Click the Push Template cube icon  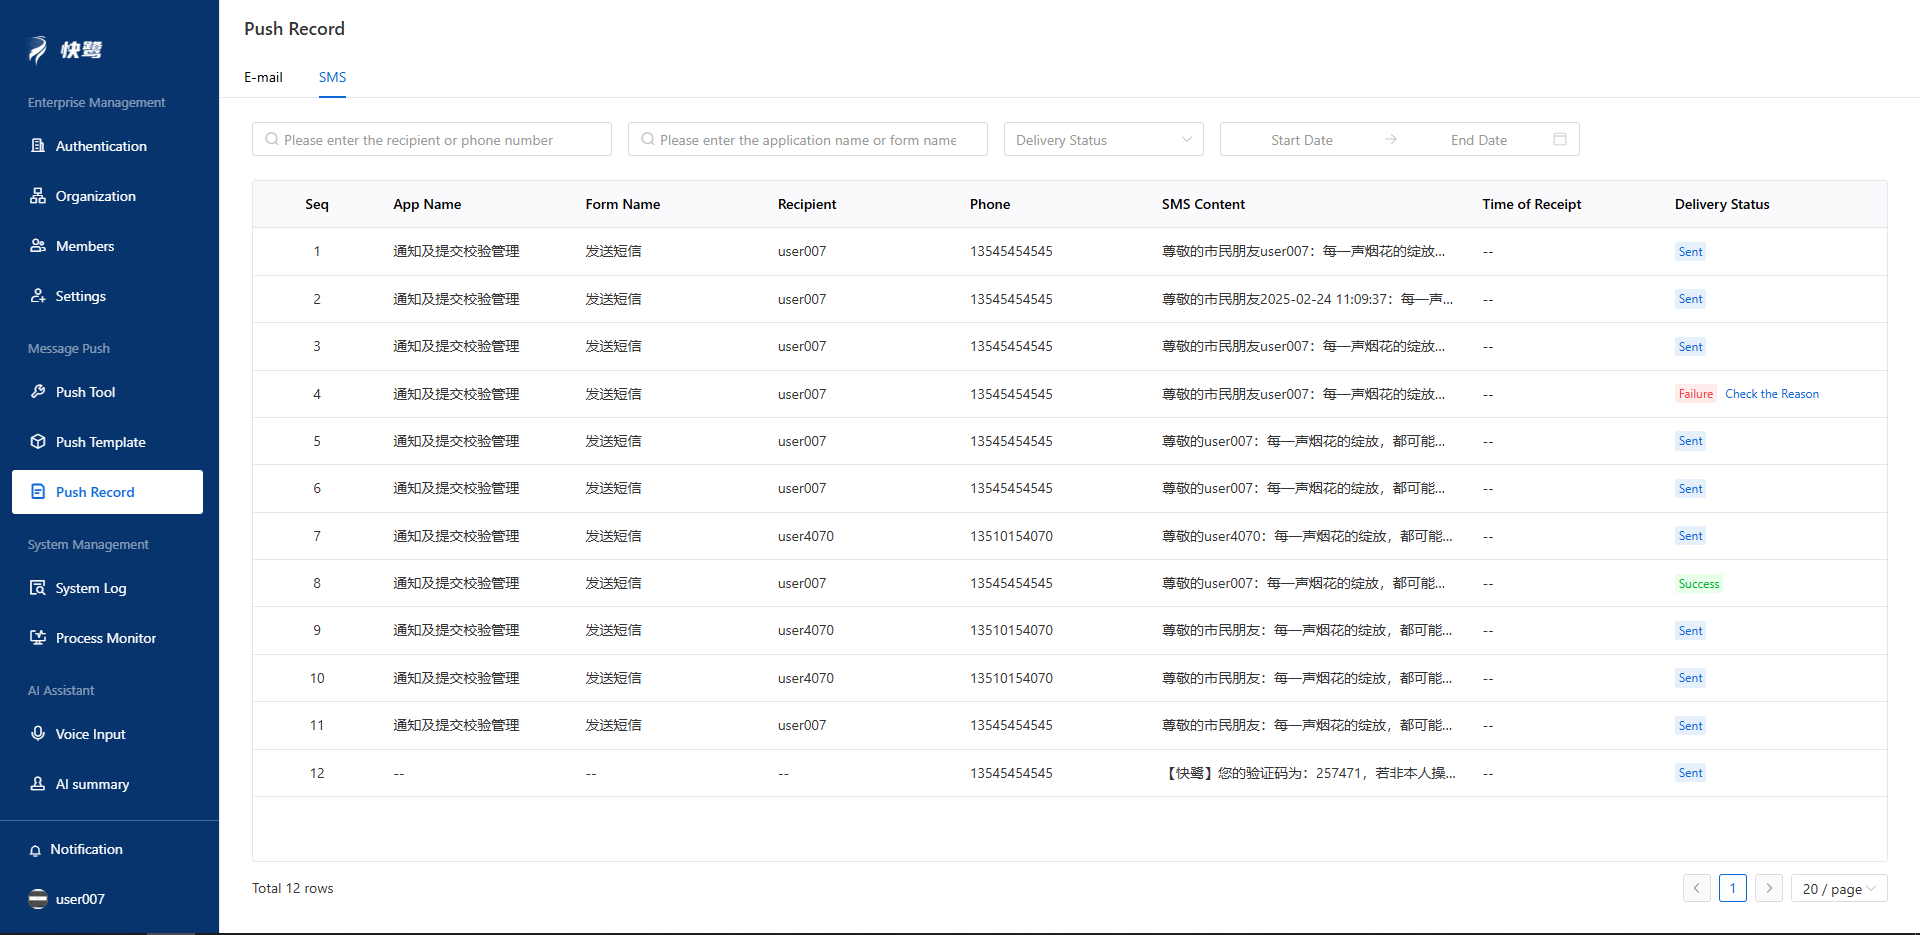coord(38,442)
